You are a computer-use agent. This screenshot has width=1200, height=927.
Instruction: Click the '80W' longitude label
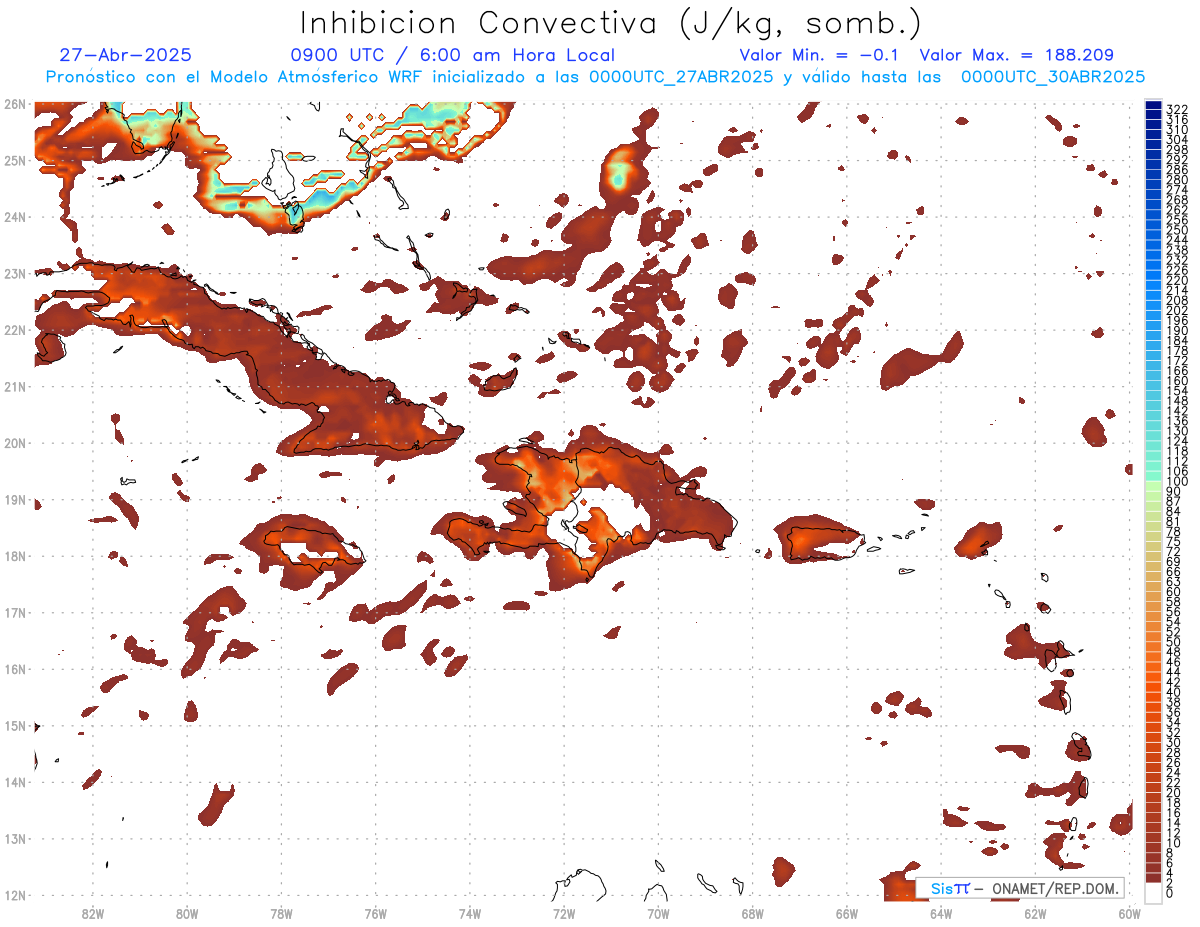click(x=186, y=913)
